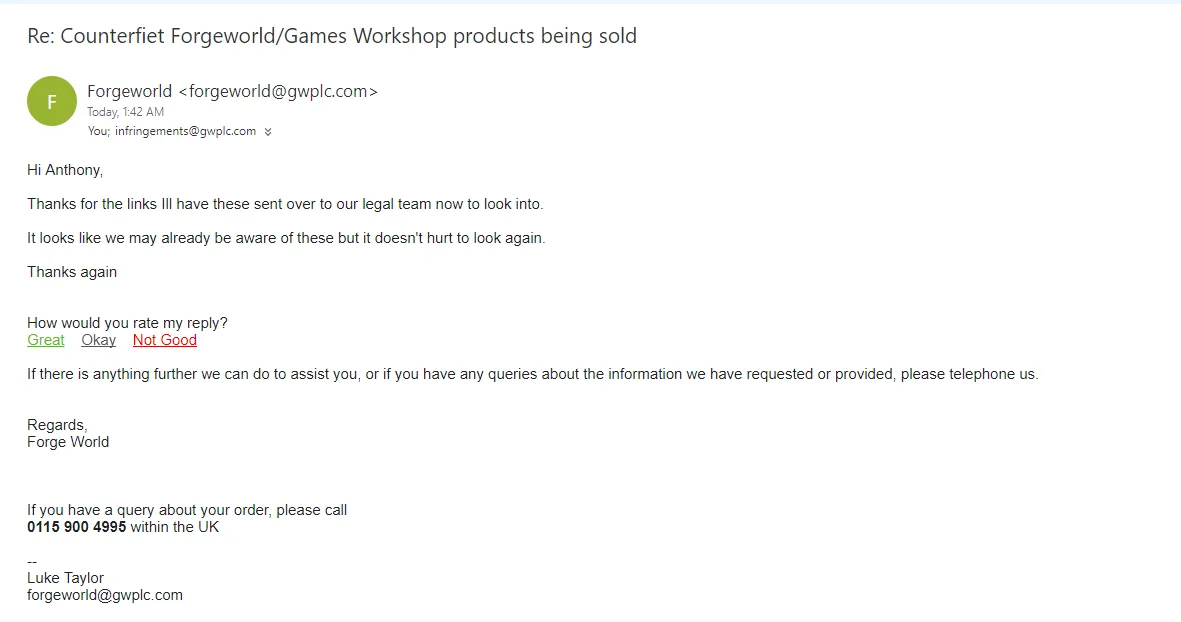The width and height of the screenshot is (1181, 622).
Task: Click the sender name Forgeworld in header
Action: tap(130, 91)
